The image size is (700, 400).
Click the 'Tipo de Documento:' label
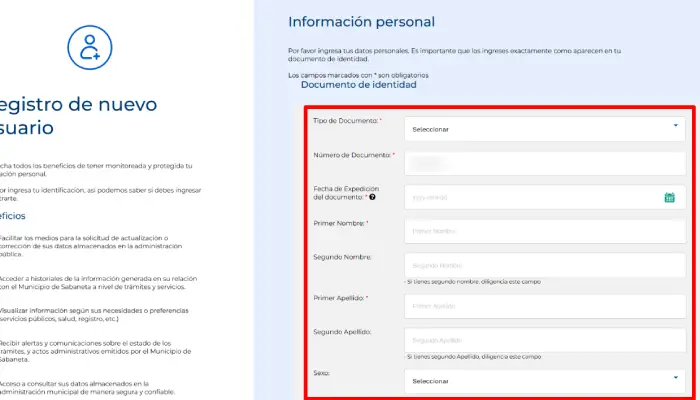coord(347,121)
